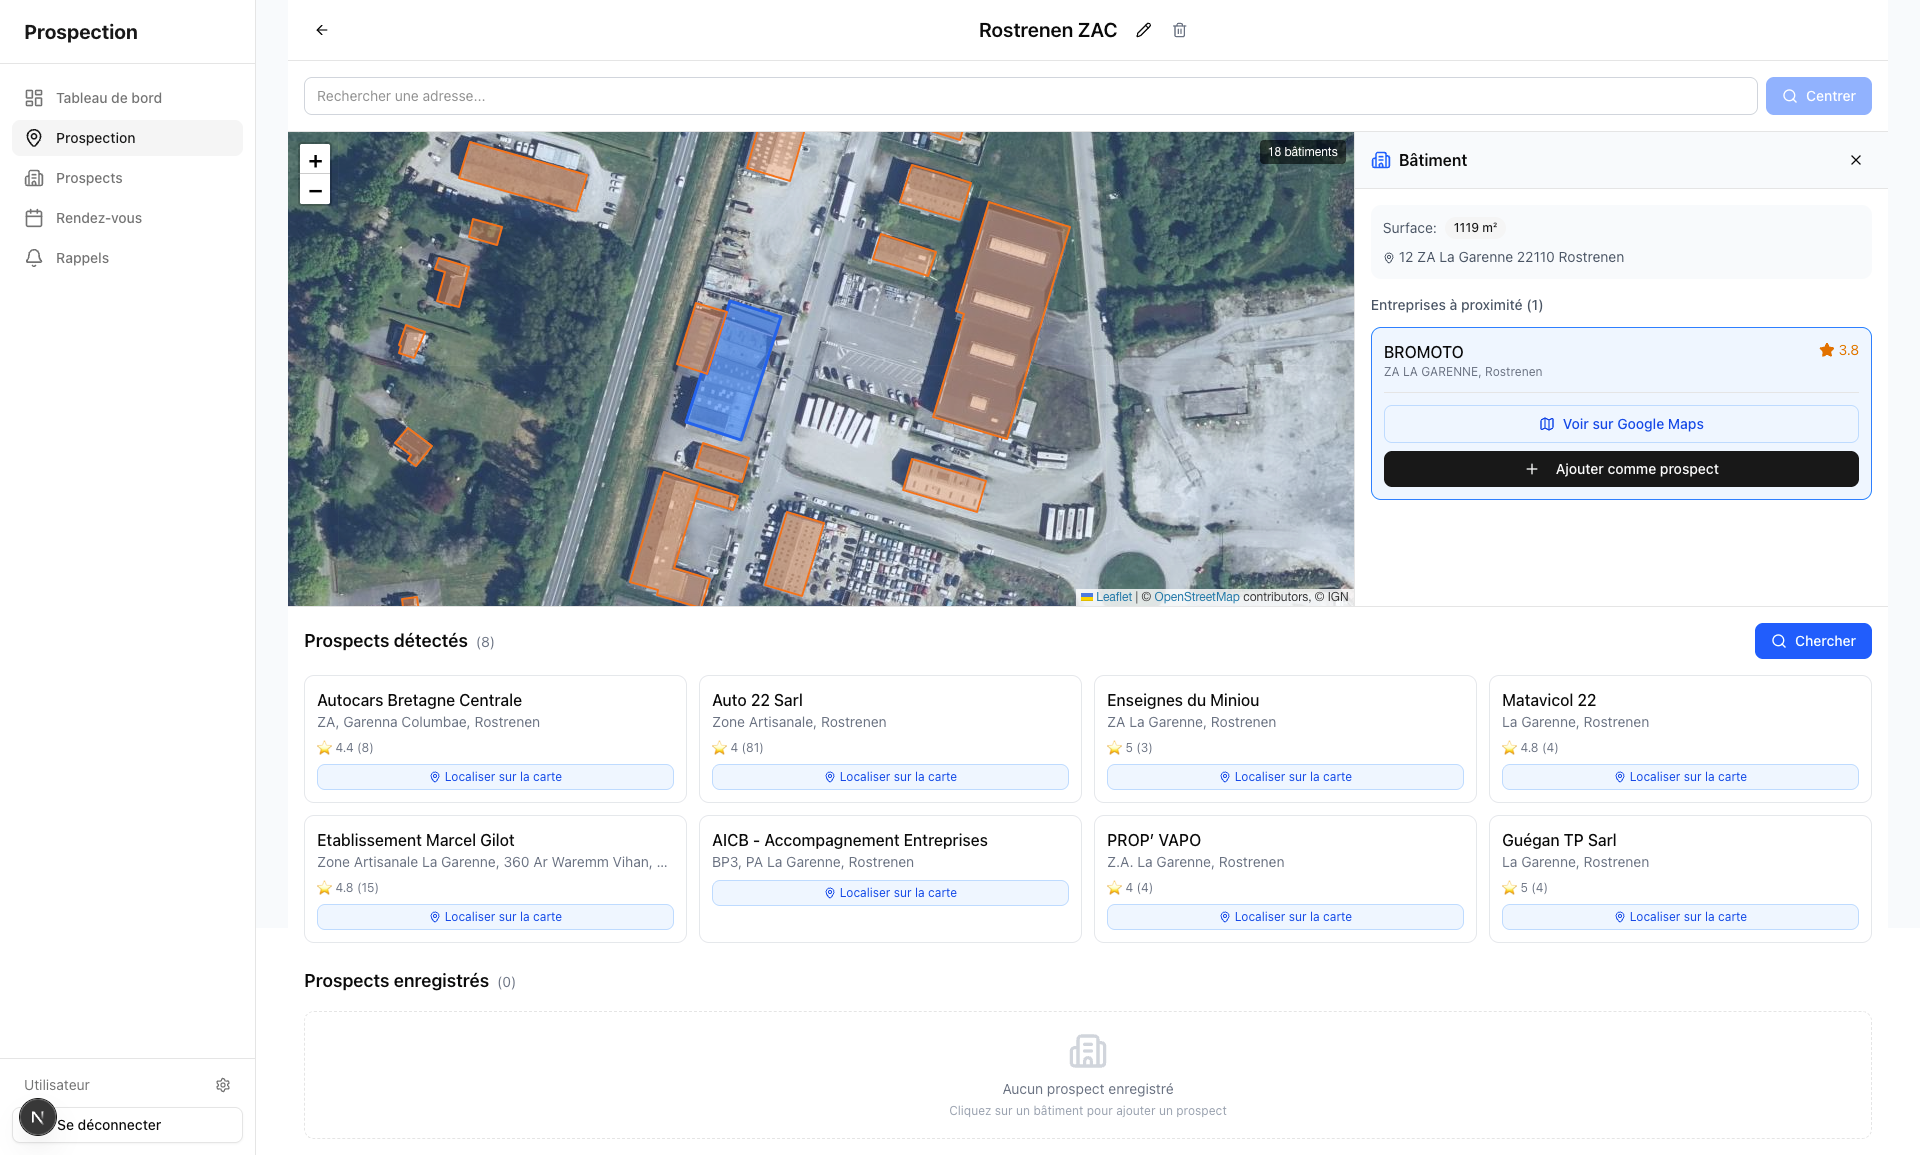Zoom out on the map
The height and width of the screenshot is (1155, 1920).
point(315,190)
